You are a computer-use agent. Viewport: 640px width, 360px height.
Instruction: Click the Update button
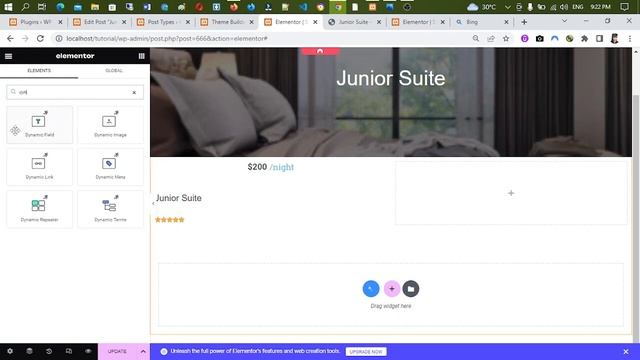(117, 351)
